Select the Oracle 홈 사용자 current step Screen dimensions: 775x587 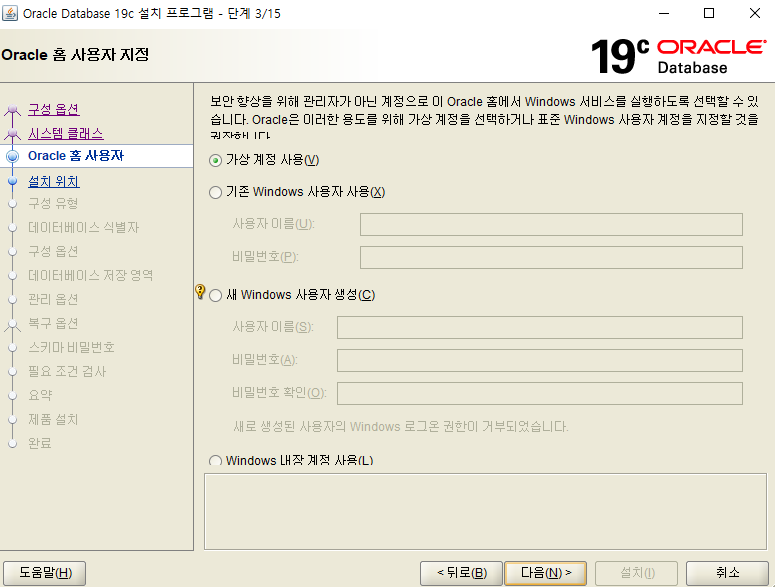76,156
